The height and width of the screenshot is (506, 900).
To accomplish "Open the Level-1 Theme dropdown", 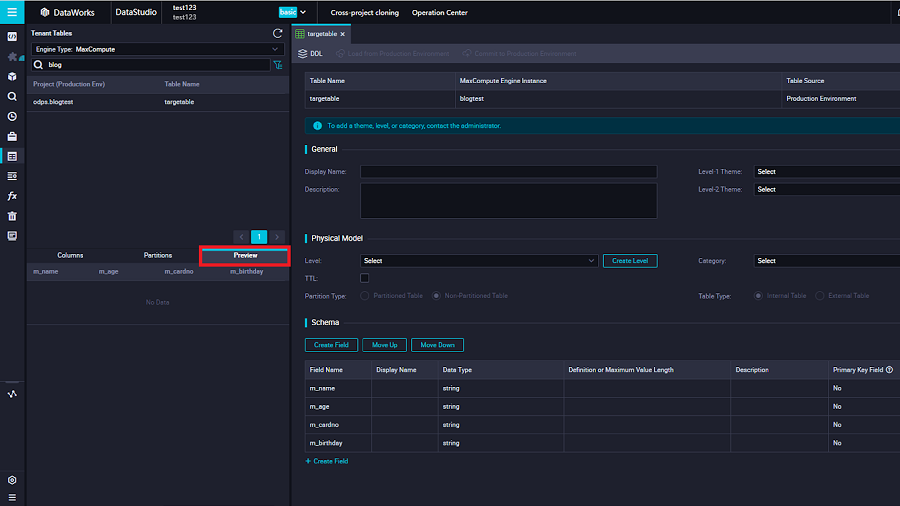I will tap(826, 172).
